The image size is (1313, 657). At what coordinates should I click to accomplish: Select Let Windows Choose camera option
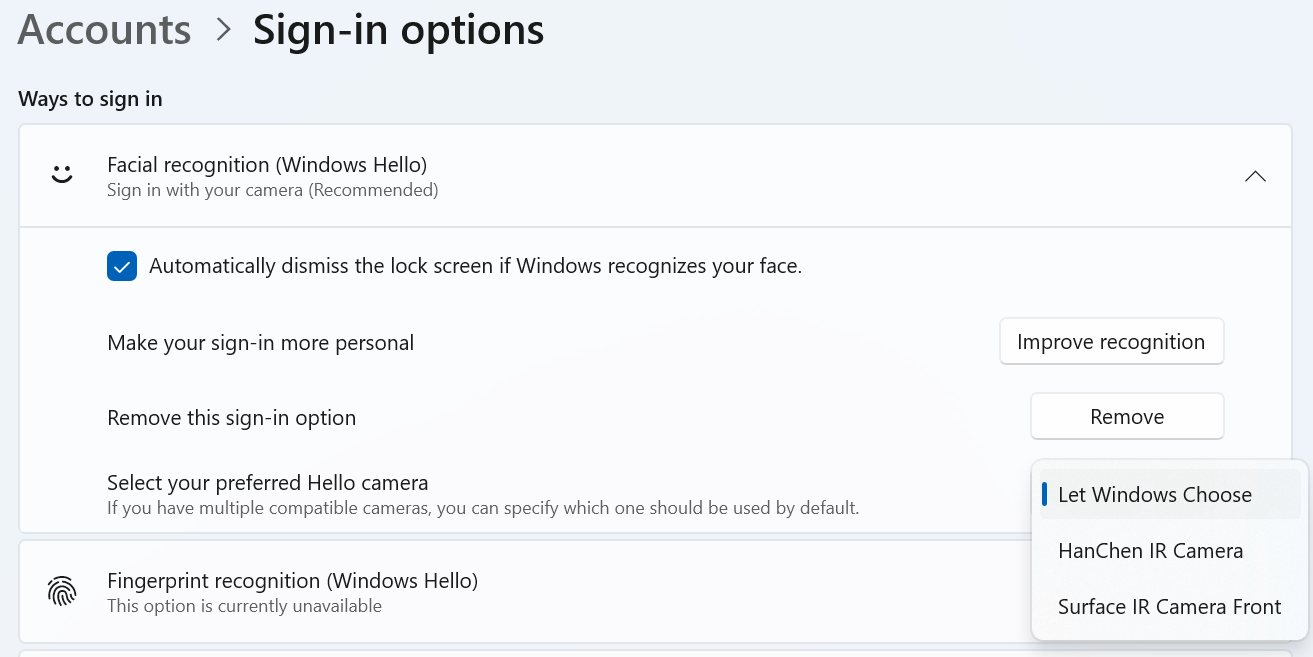[1155, 494]
